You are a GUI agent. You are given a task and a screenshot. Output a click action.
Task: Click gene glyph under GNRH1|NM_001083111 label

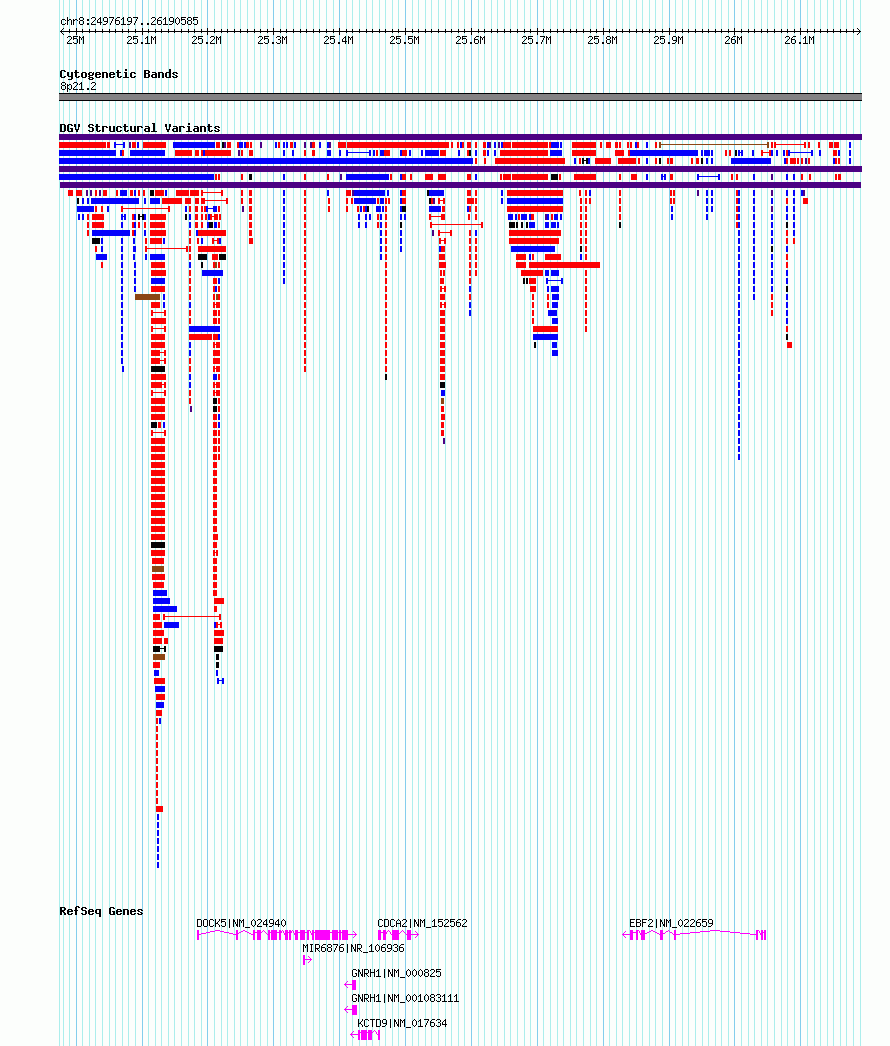[x=350, y=1010]
